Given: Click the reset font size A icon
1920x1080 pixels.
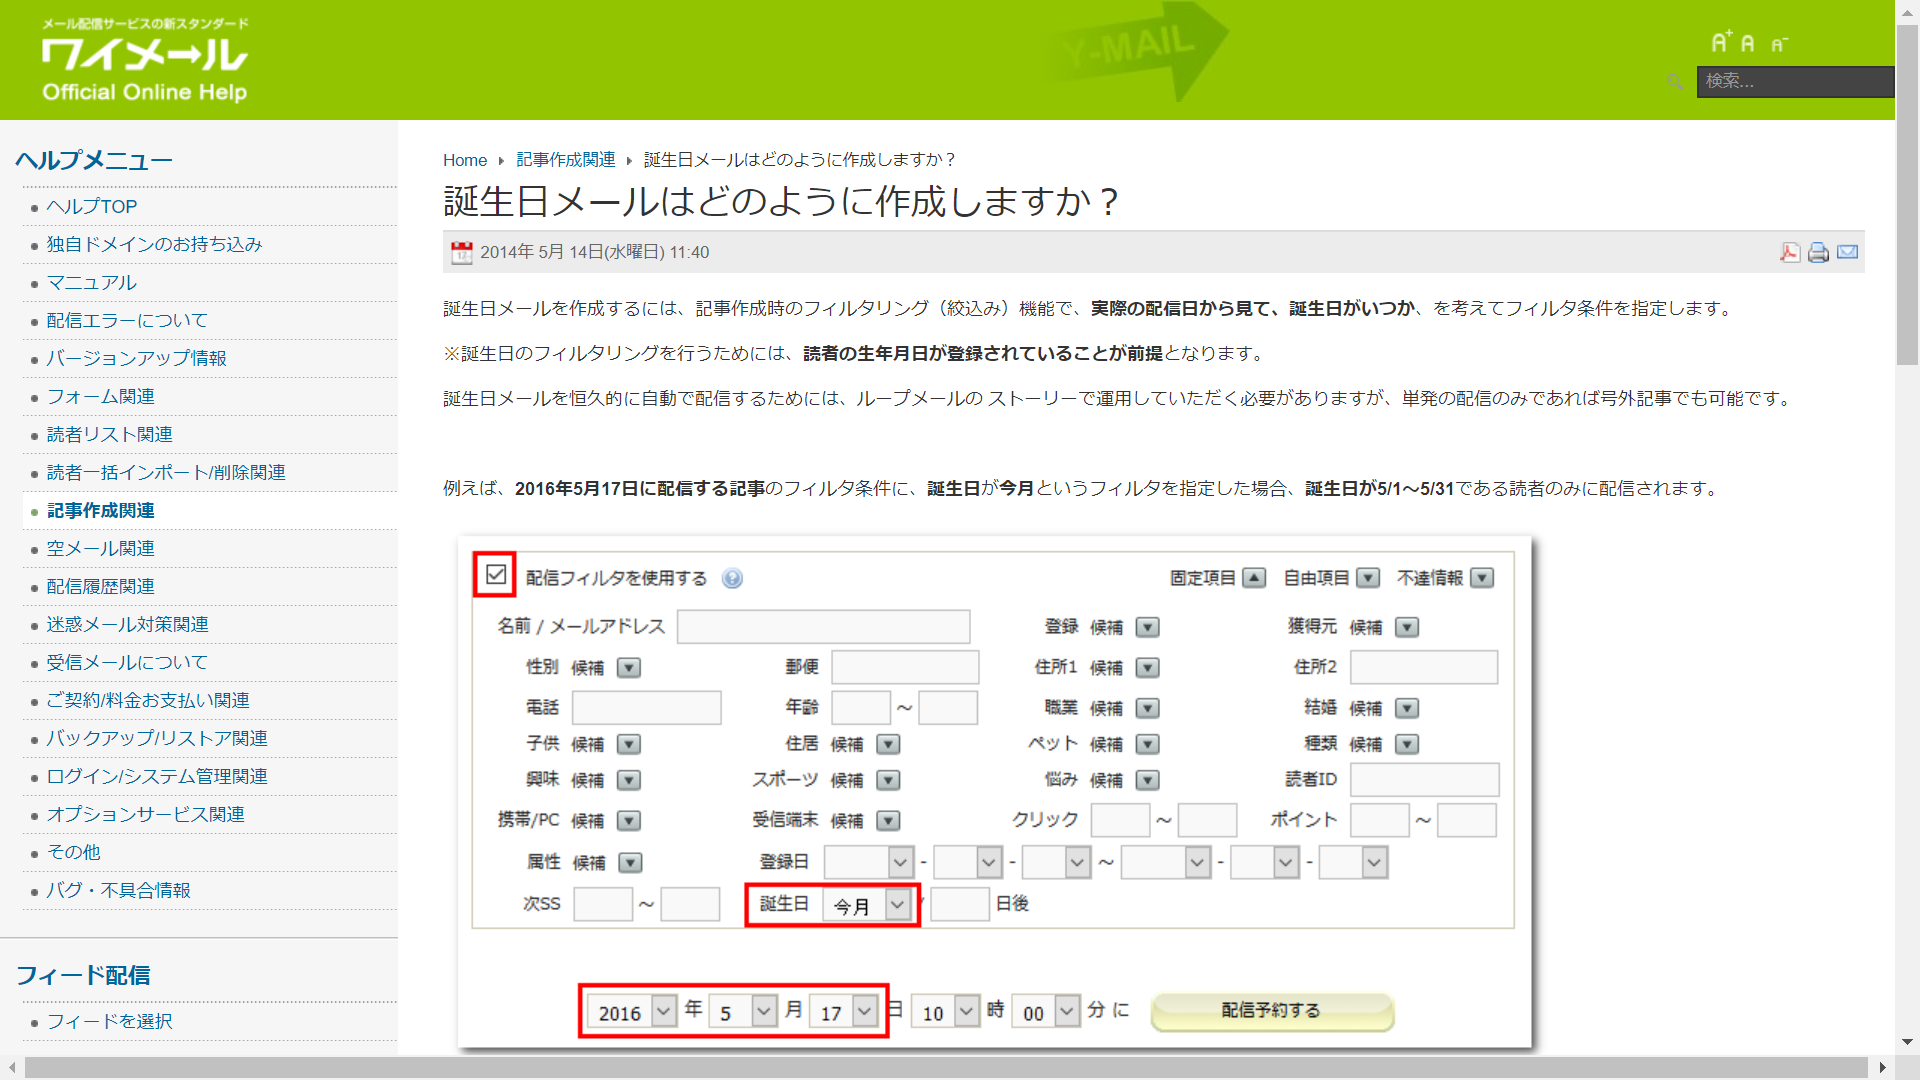Looking at the screenshot, I should [1748, 44].
